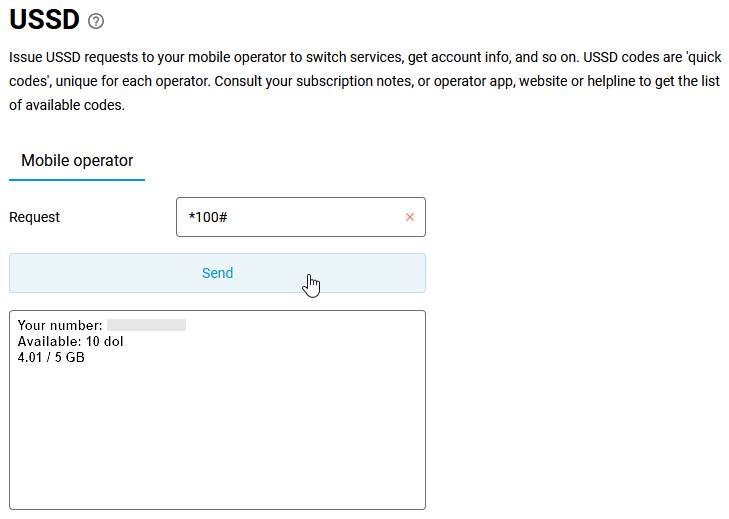Click the help question mark icon beside USSD
This screenshot has height=519, width=729.
(96, 21)
